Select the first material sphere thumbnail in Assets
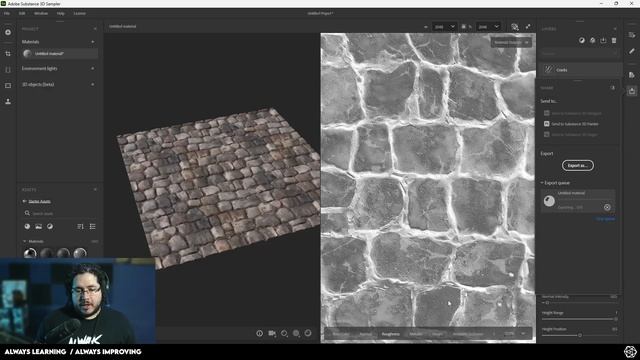 coord(30,253)
